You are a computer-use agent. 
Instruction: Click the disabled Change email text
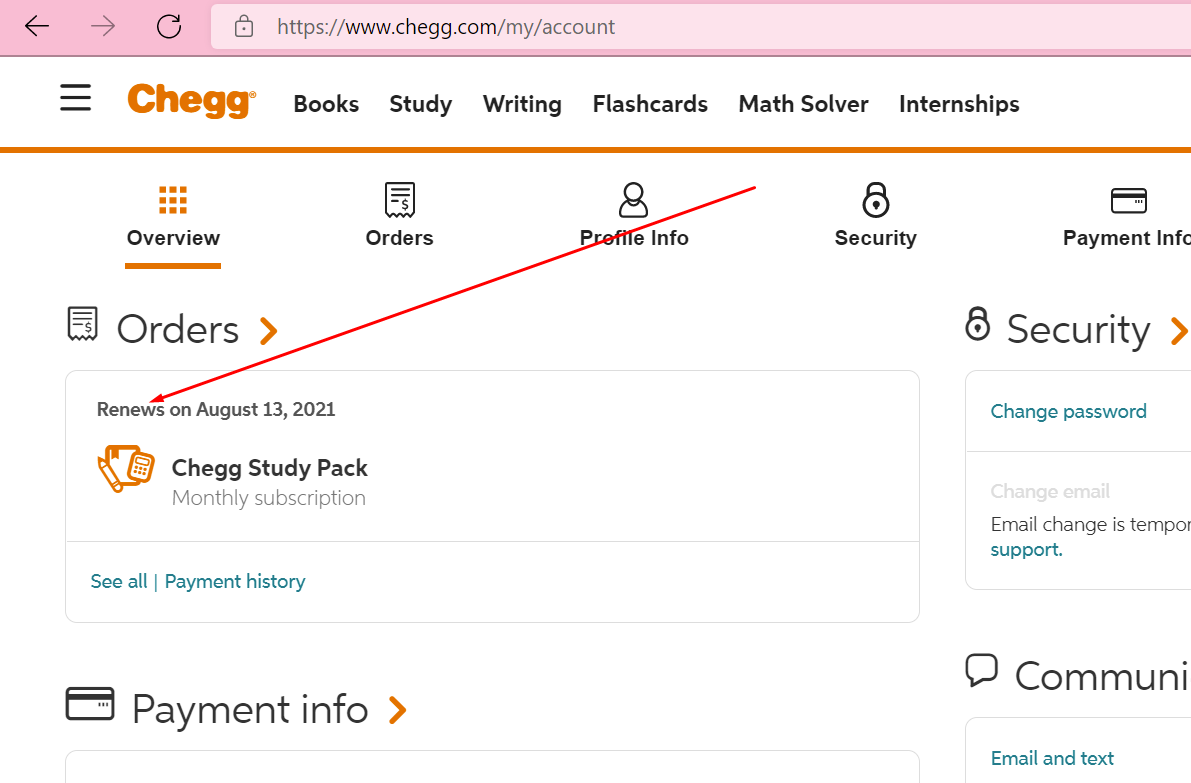pyautogui.click(x=1050, y=491)
